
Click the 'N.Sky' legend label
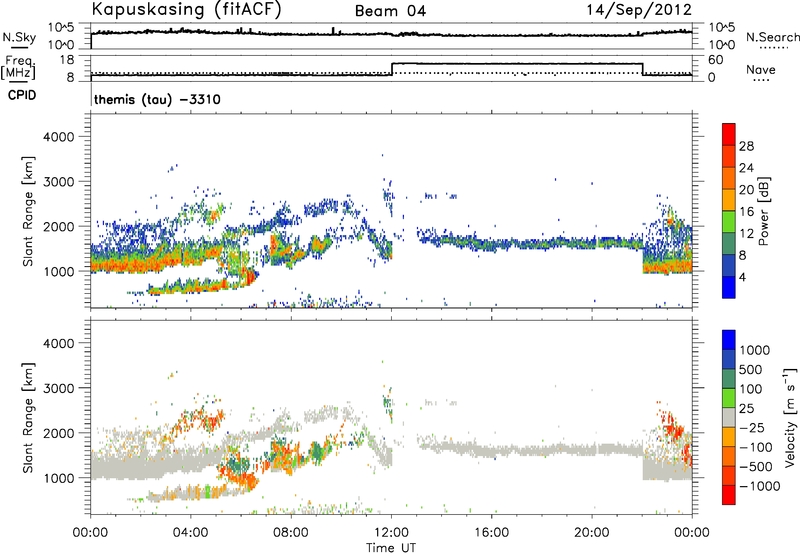tap(19, 37)
